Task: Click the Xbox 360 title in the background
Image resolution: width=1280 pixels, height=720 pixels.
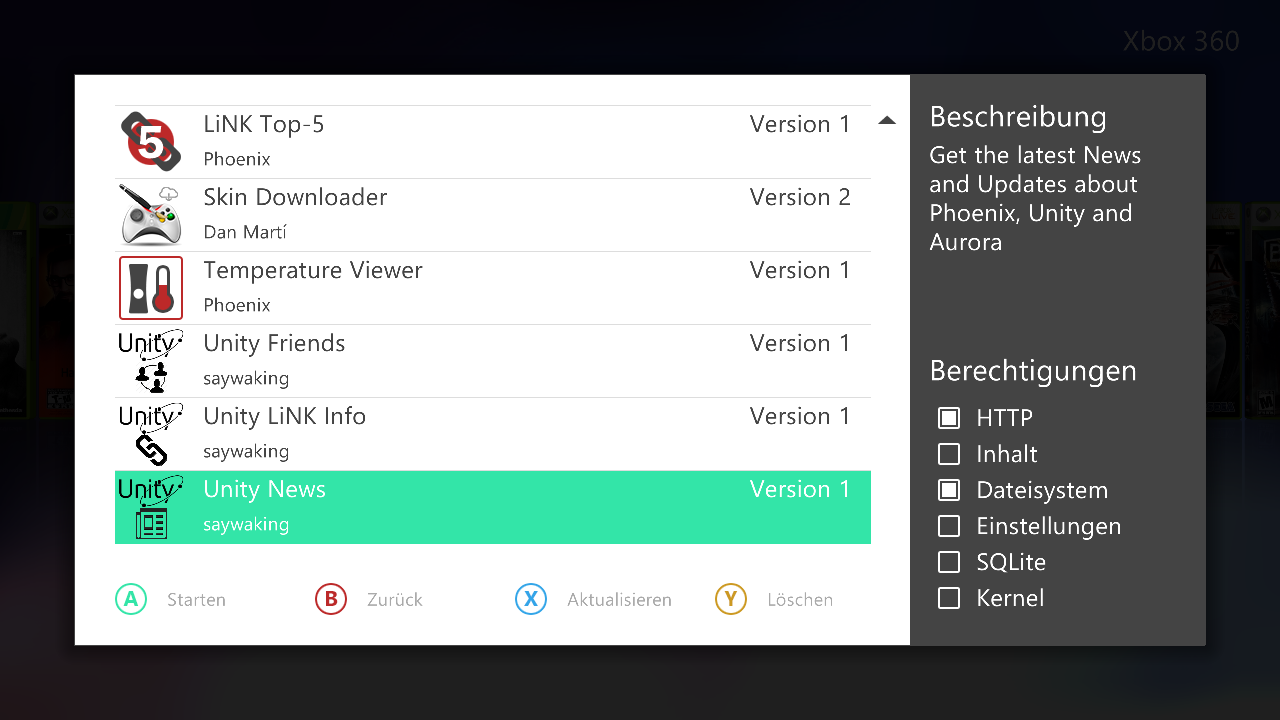Action: (1181, 41)
